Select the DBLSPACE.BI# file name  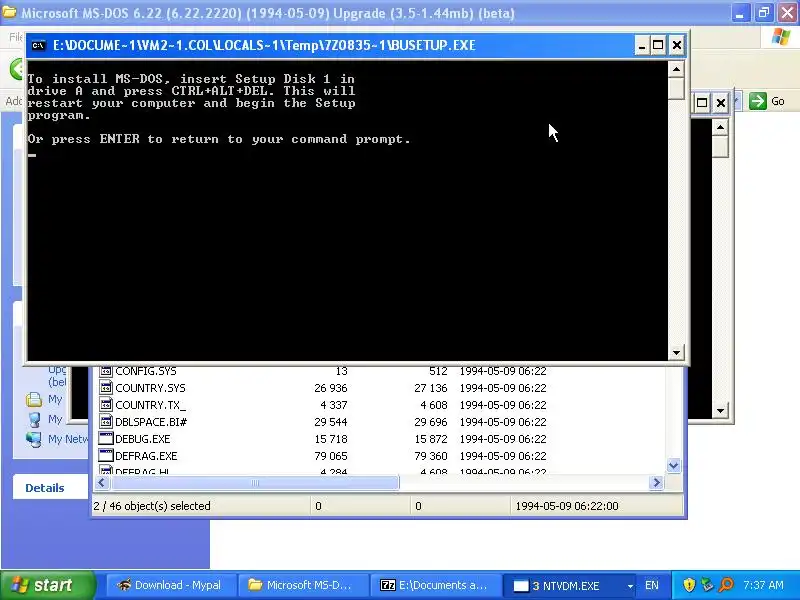(151, 422)
